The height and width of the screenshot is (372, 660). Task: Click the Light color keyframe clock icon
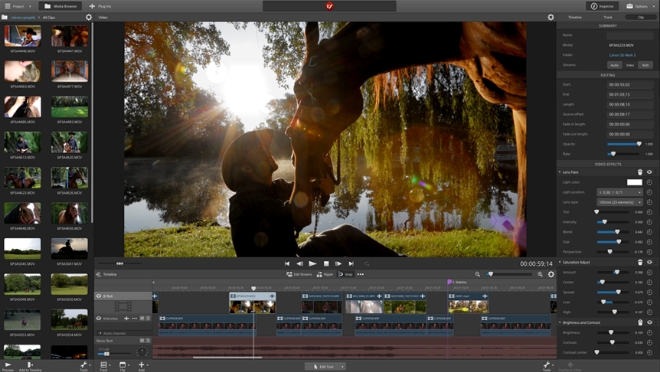(649, 182)
